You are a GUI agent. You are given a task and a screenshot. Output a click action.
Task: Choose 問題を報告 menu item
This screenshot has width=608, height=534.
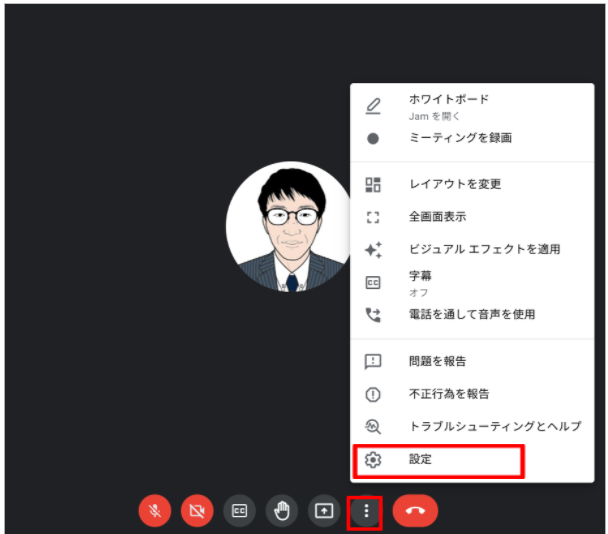(x=472, y=361)
